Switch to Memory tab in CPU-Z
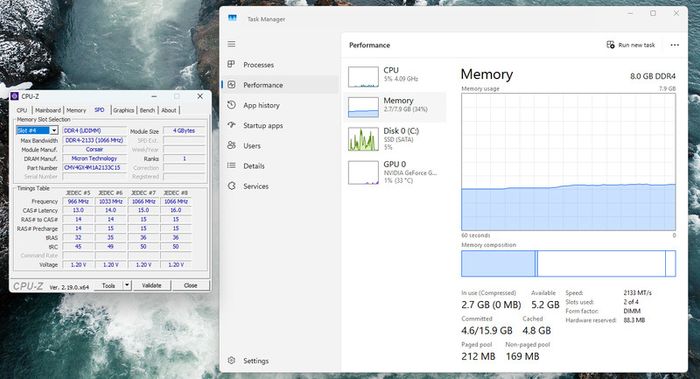Image resolution: width=700 pixels, height=379 pixels. 76,110
